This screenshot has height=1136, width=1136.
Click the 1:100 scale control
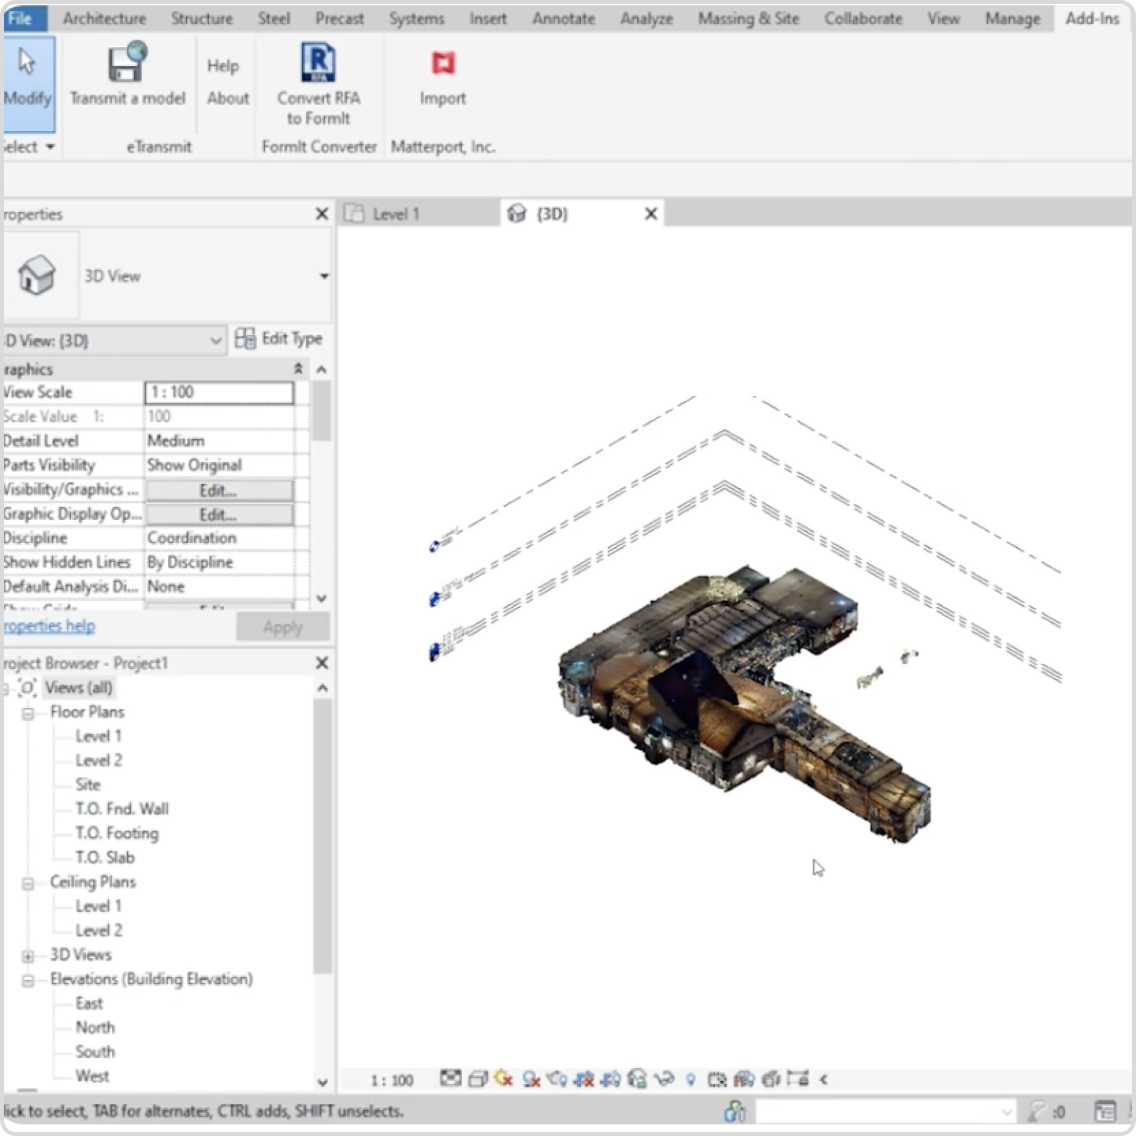coord(393,1080)
